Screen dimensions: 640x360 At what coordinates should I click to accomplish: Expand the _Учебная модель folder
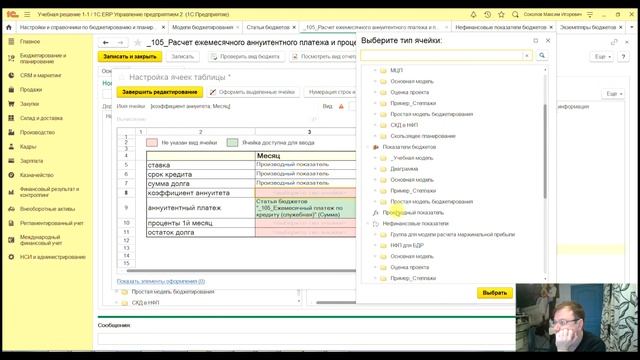click(x=375, y=158)
